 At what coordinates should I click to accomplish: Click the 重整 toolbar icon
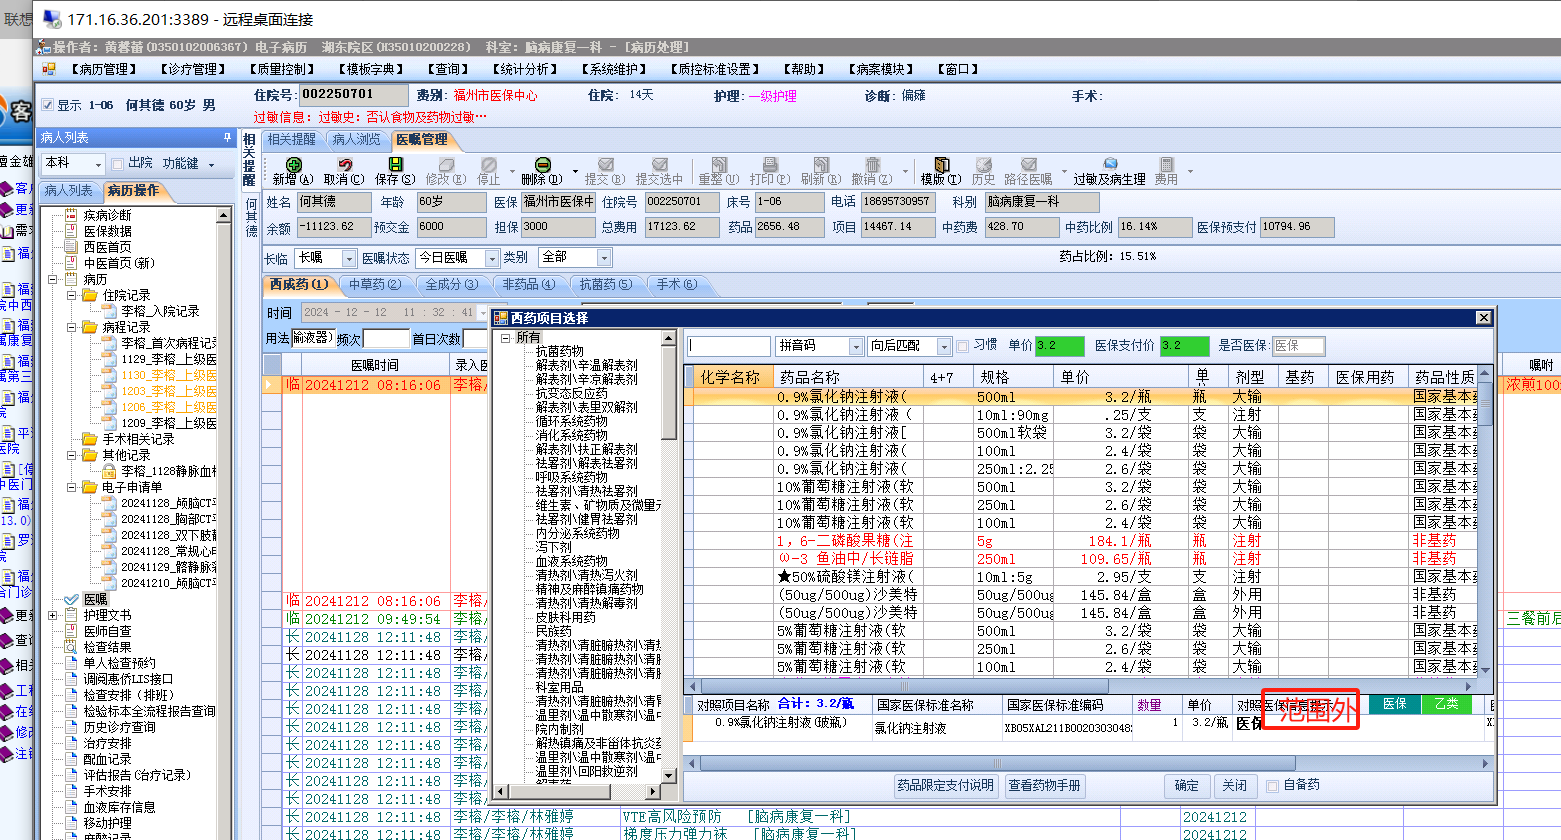719,165
